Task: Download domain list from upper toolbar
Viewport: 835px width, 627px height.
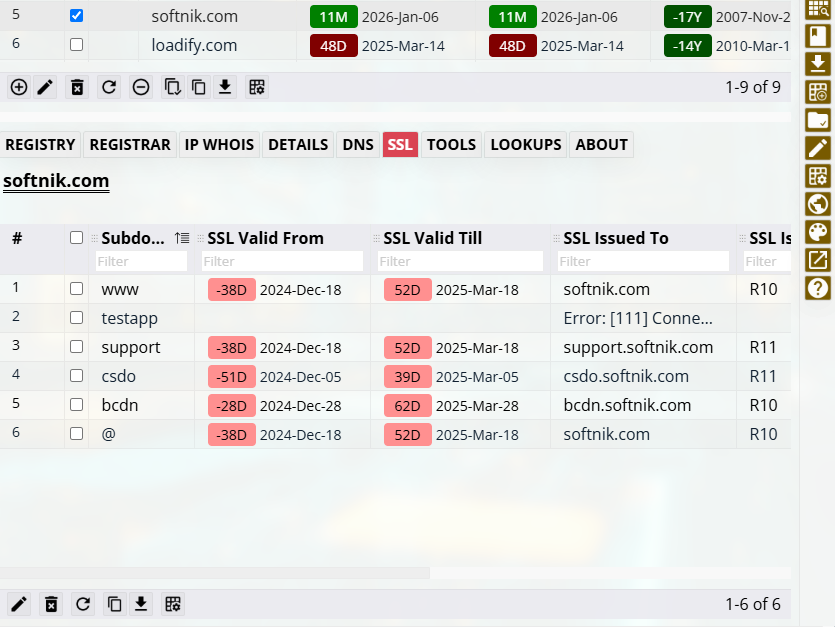Action: (225, 87)
